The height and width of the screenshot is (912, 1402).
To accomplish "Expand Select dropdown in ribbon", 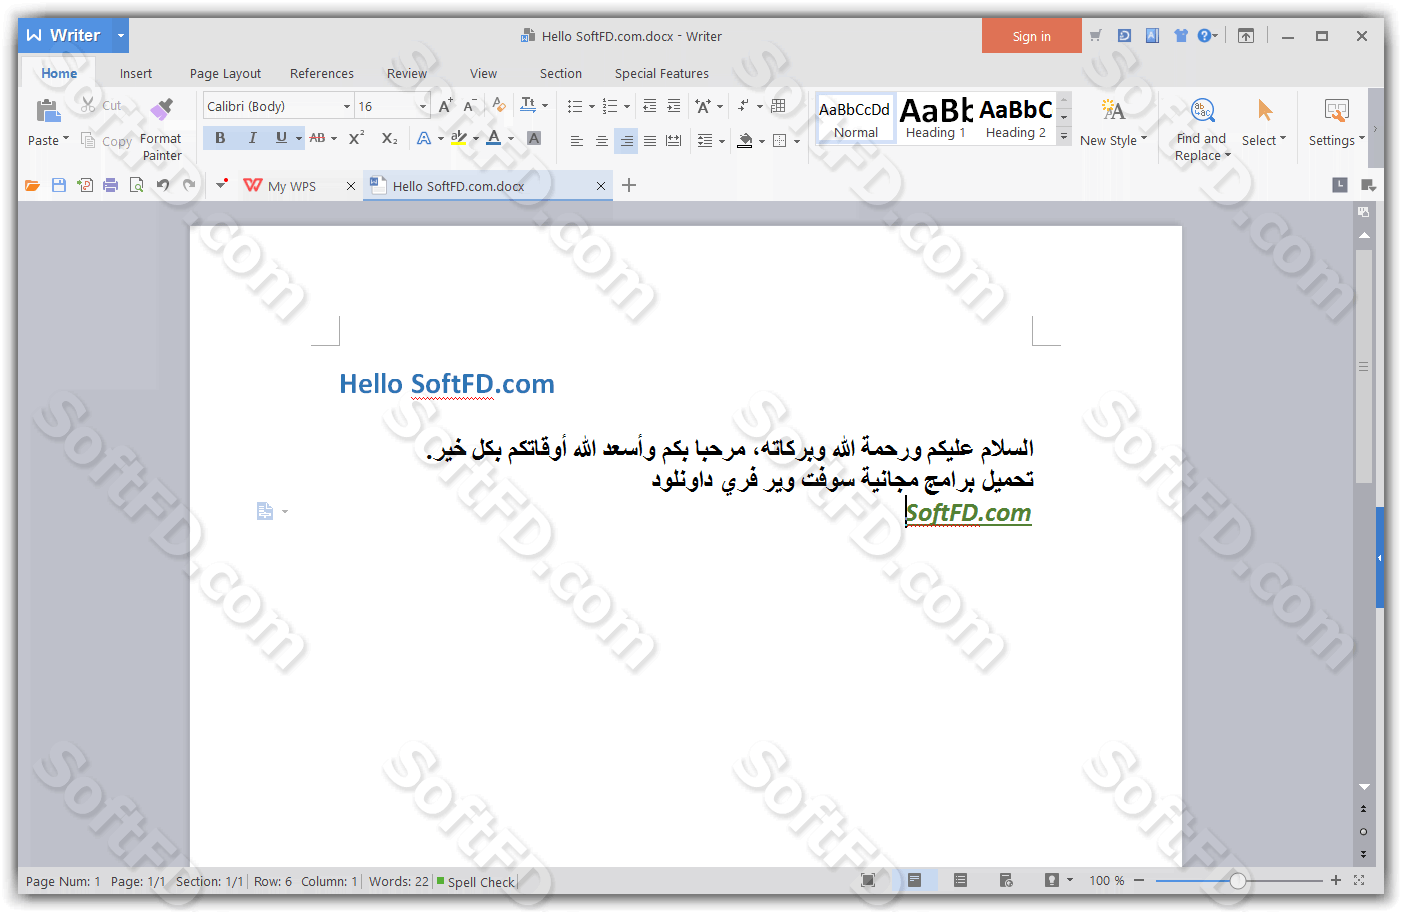I will click(x=1283, y=140).
